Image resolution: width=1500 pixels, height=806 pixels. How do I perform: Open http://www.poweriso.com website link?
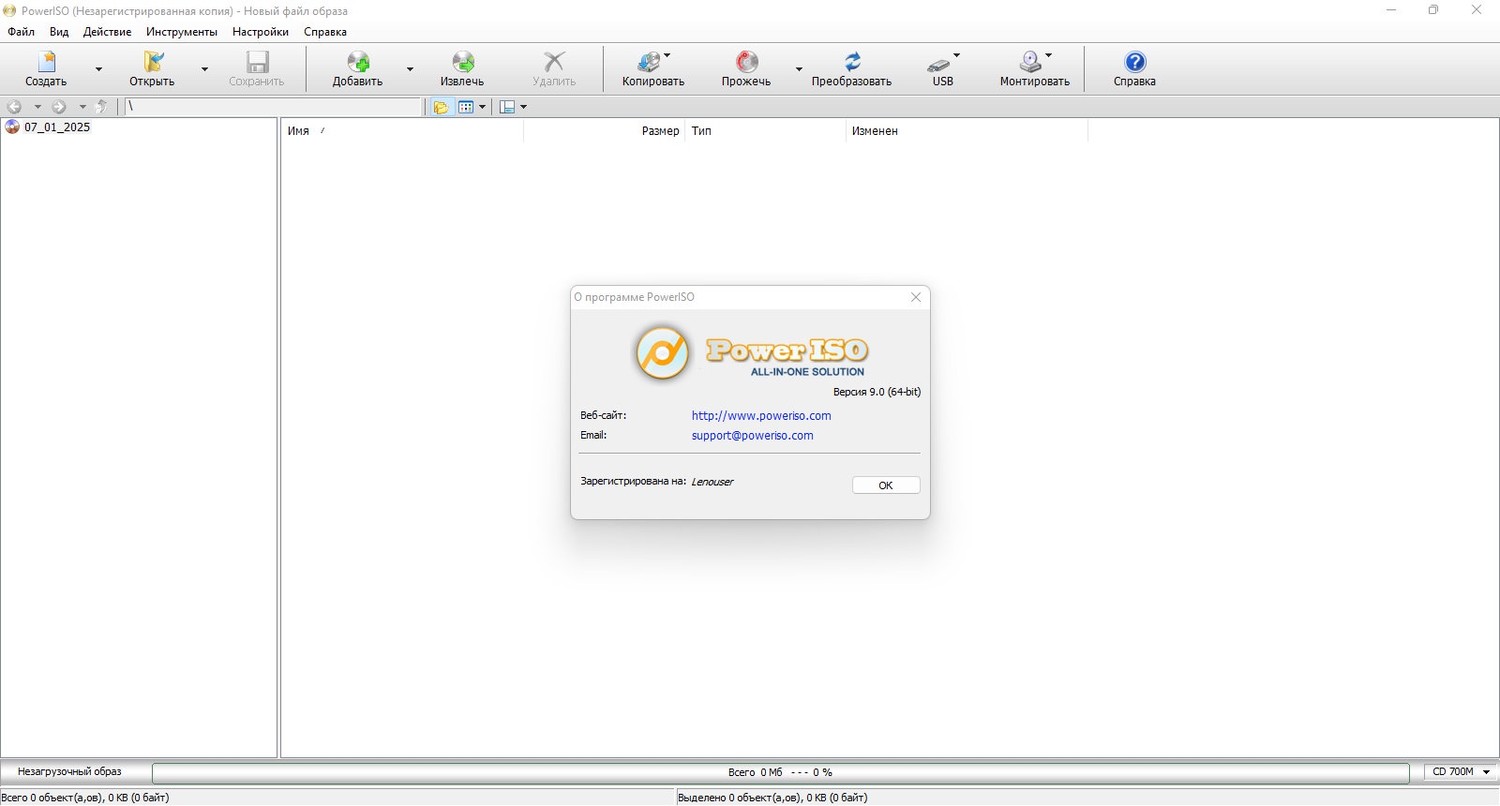click(761, 415)
